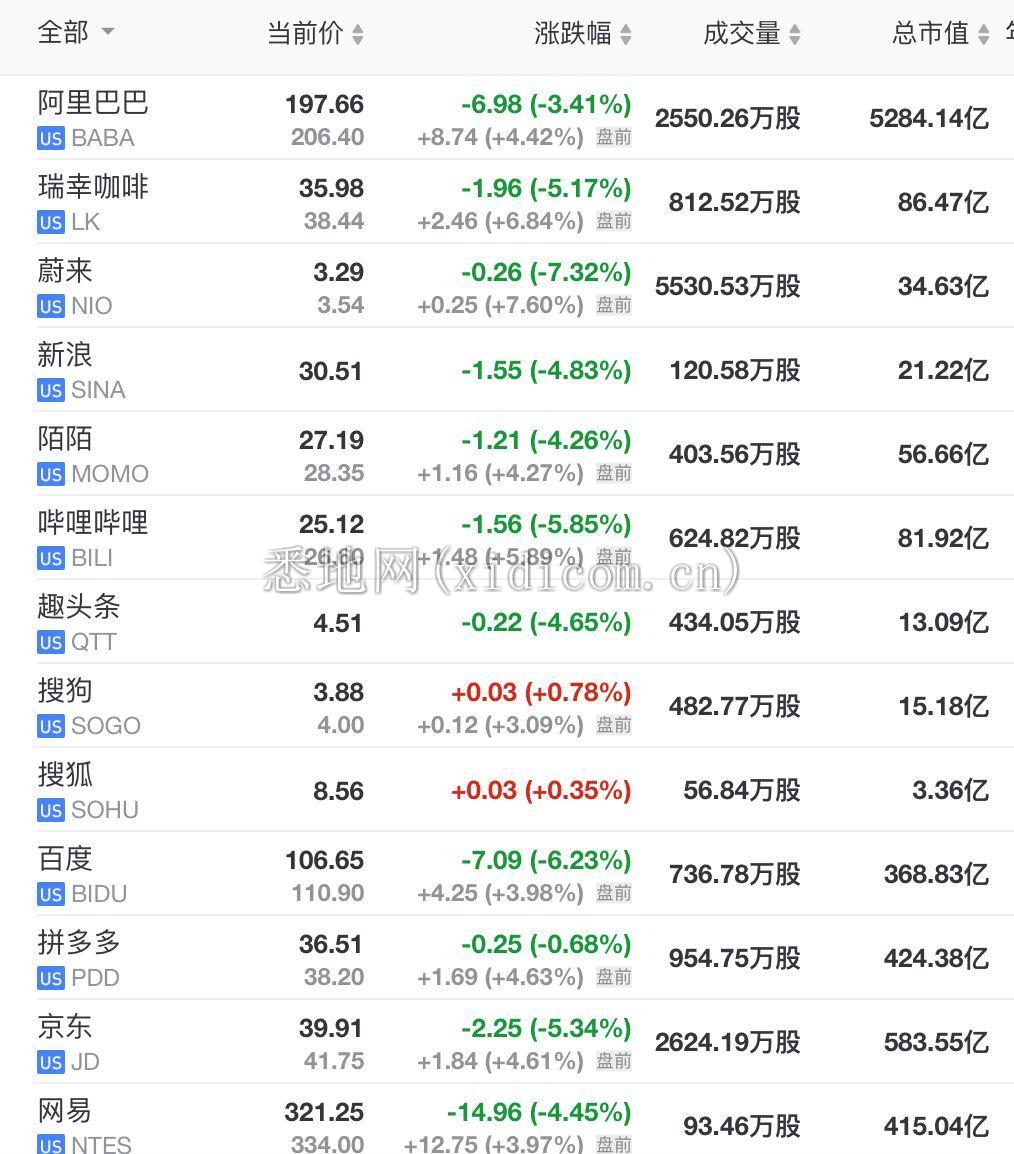Click the US badge beside BILI
The height and width of the screenshot is (1154, 1014).
[x=51, y=558]
